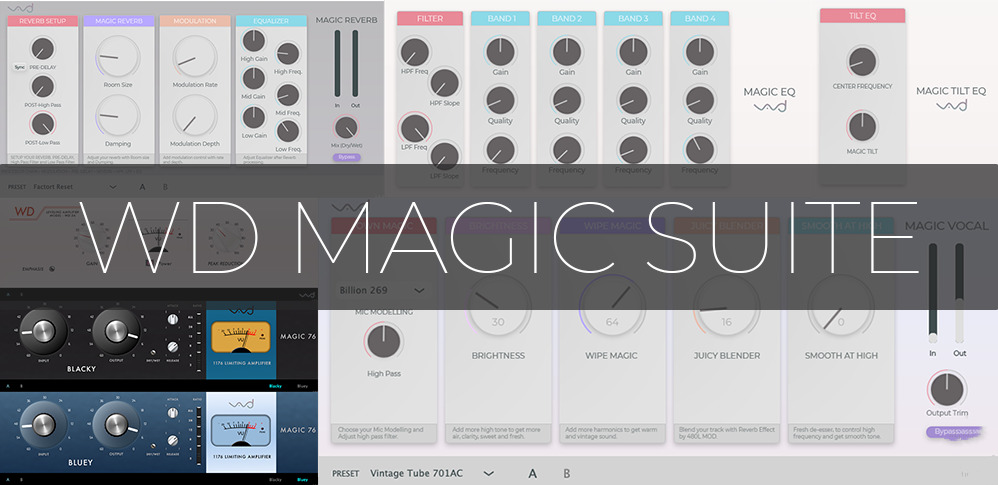Click the HPF Slope knob
The image size is (998, 485).
point(444,83)
